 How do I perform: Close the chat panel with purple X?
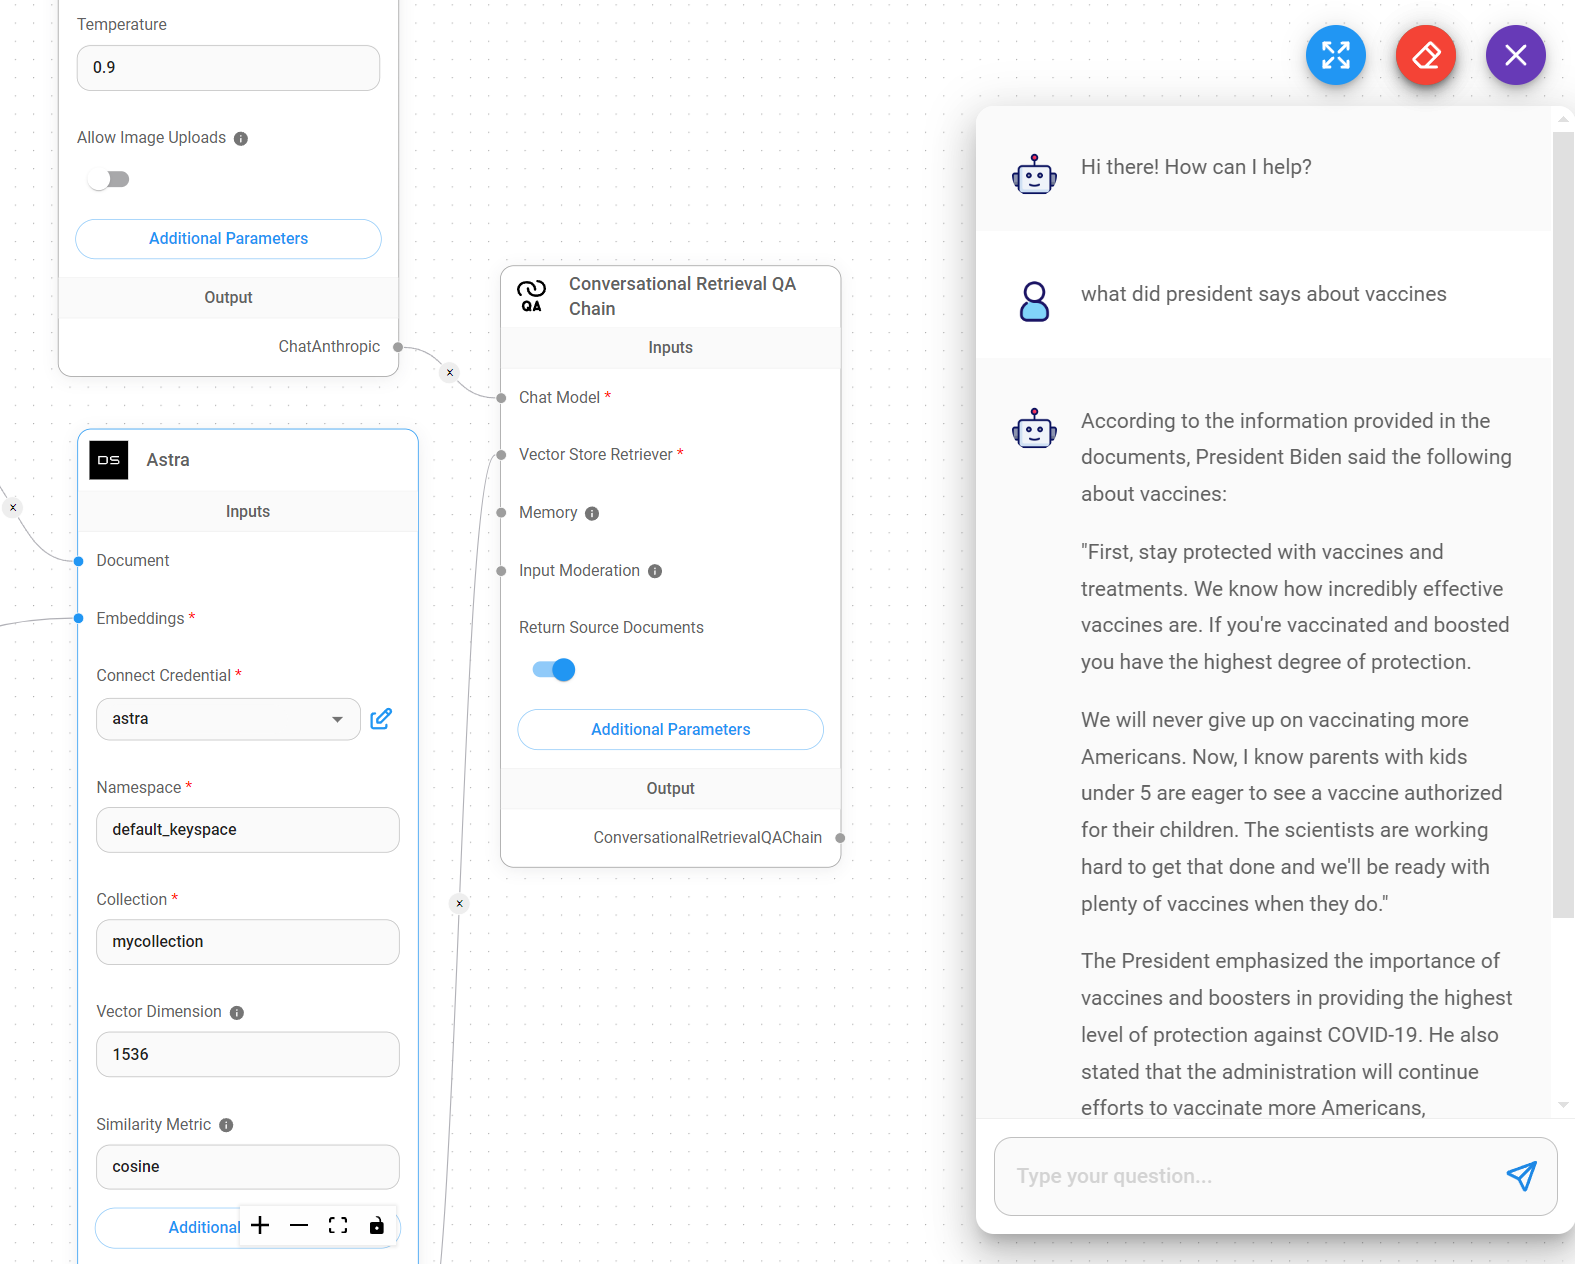[1515, 55]
